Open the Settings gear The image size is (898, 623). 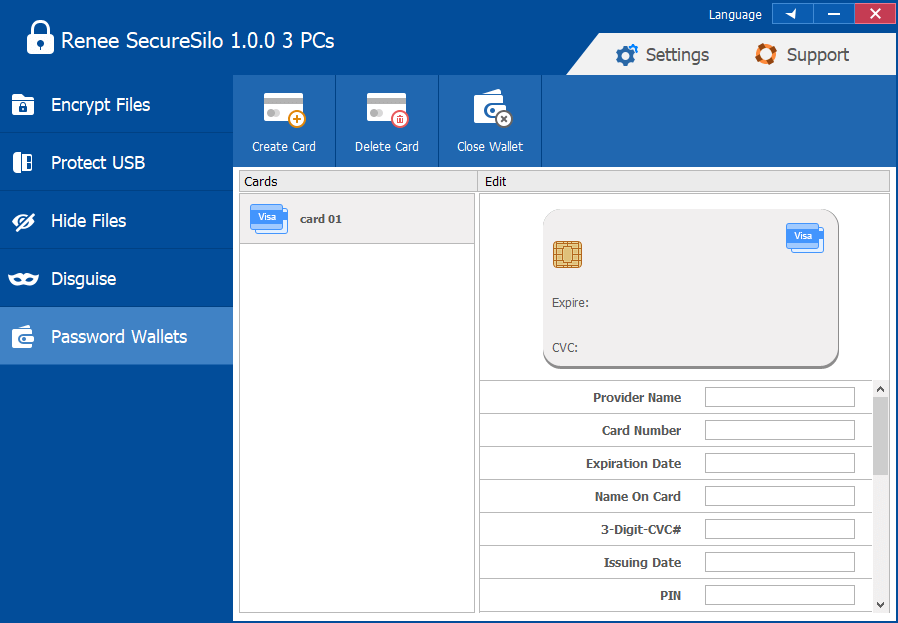(x=627, y=55)
